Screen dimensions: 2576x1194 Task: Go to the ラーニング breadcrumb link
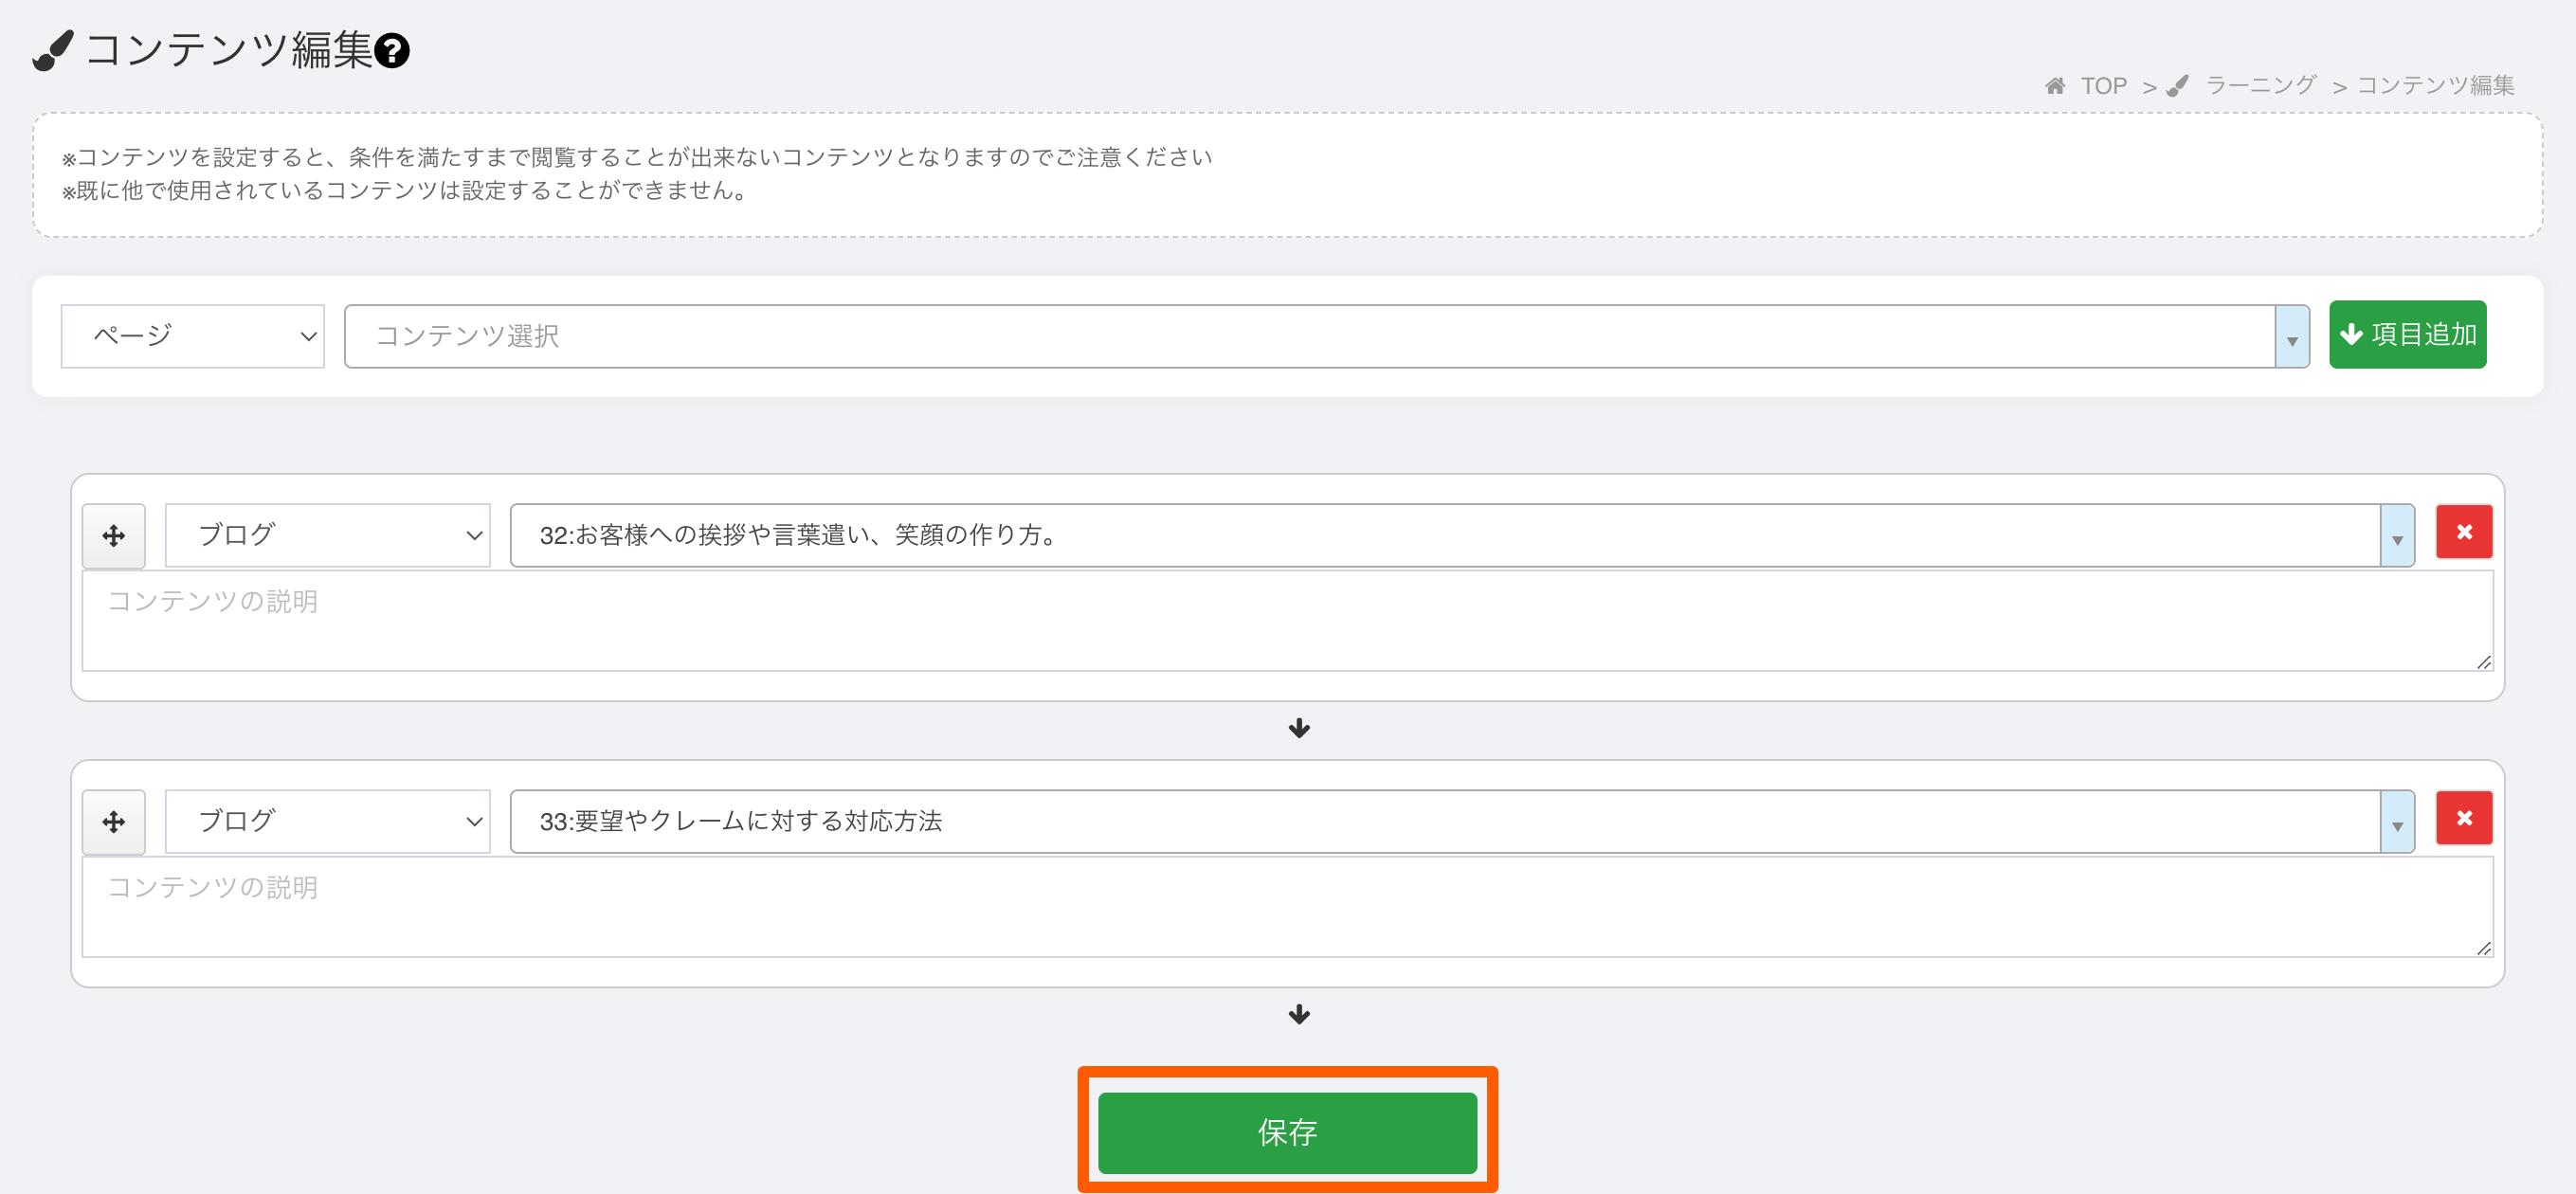[x=2261, y=86]
